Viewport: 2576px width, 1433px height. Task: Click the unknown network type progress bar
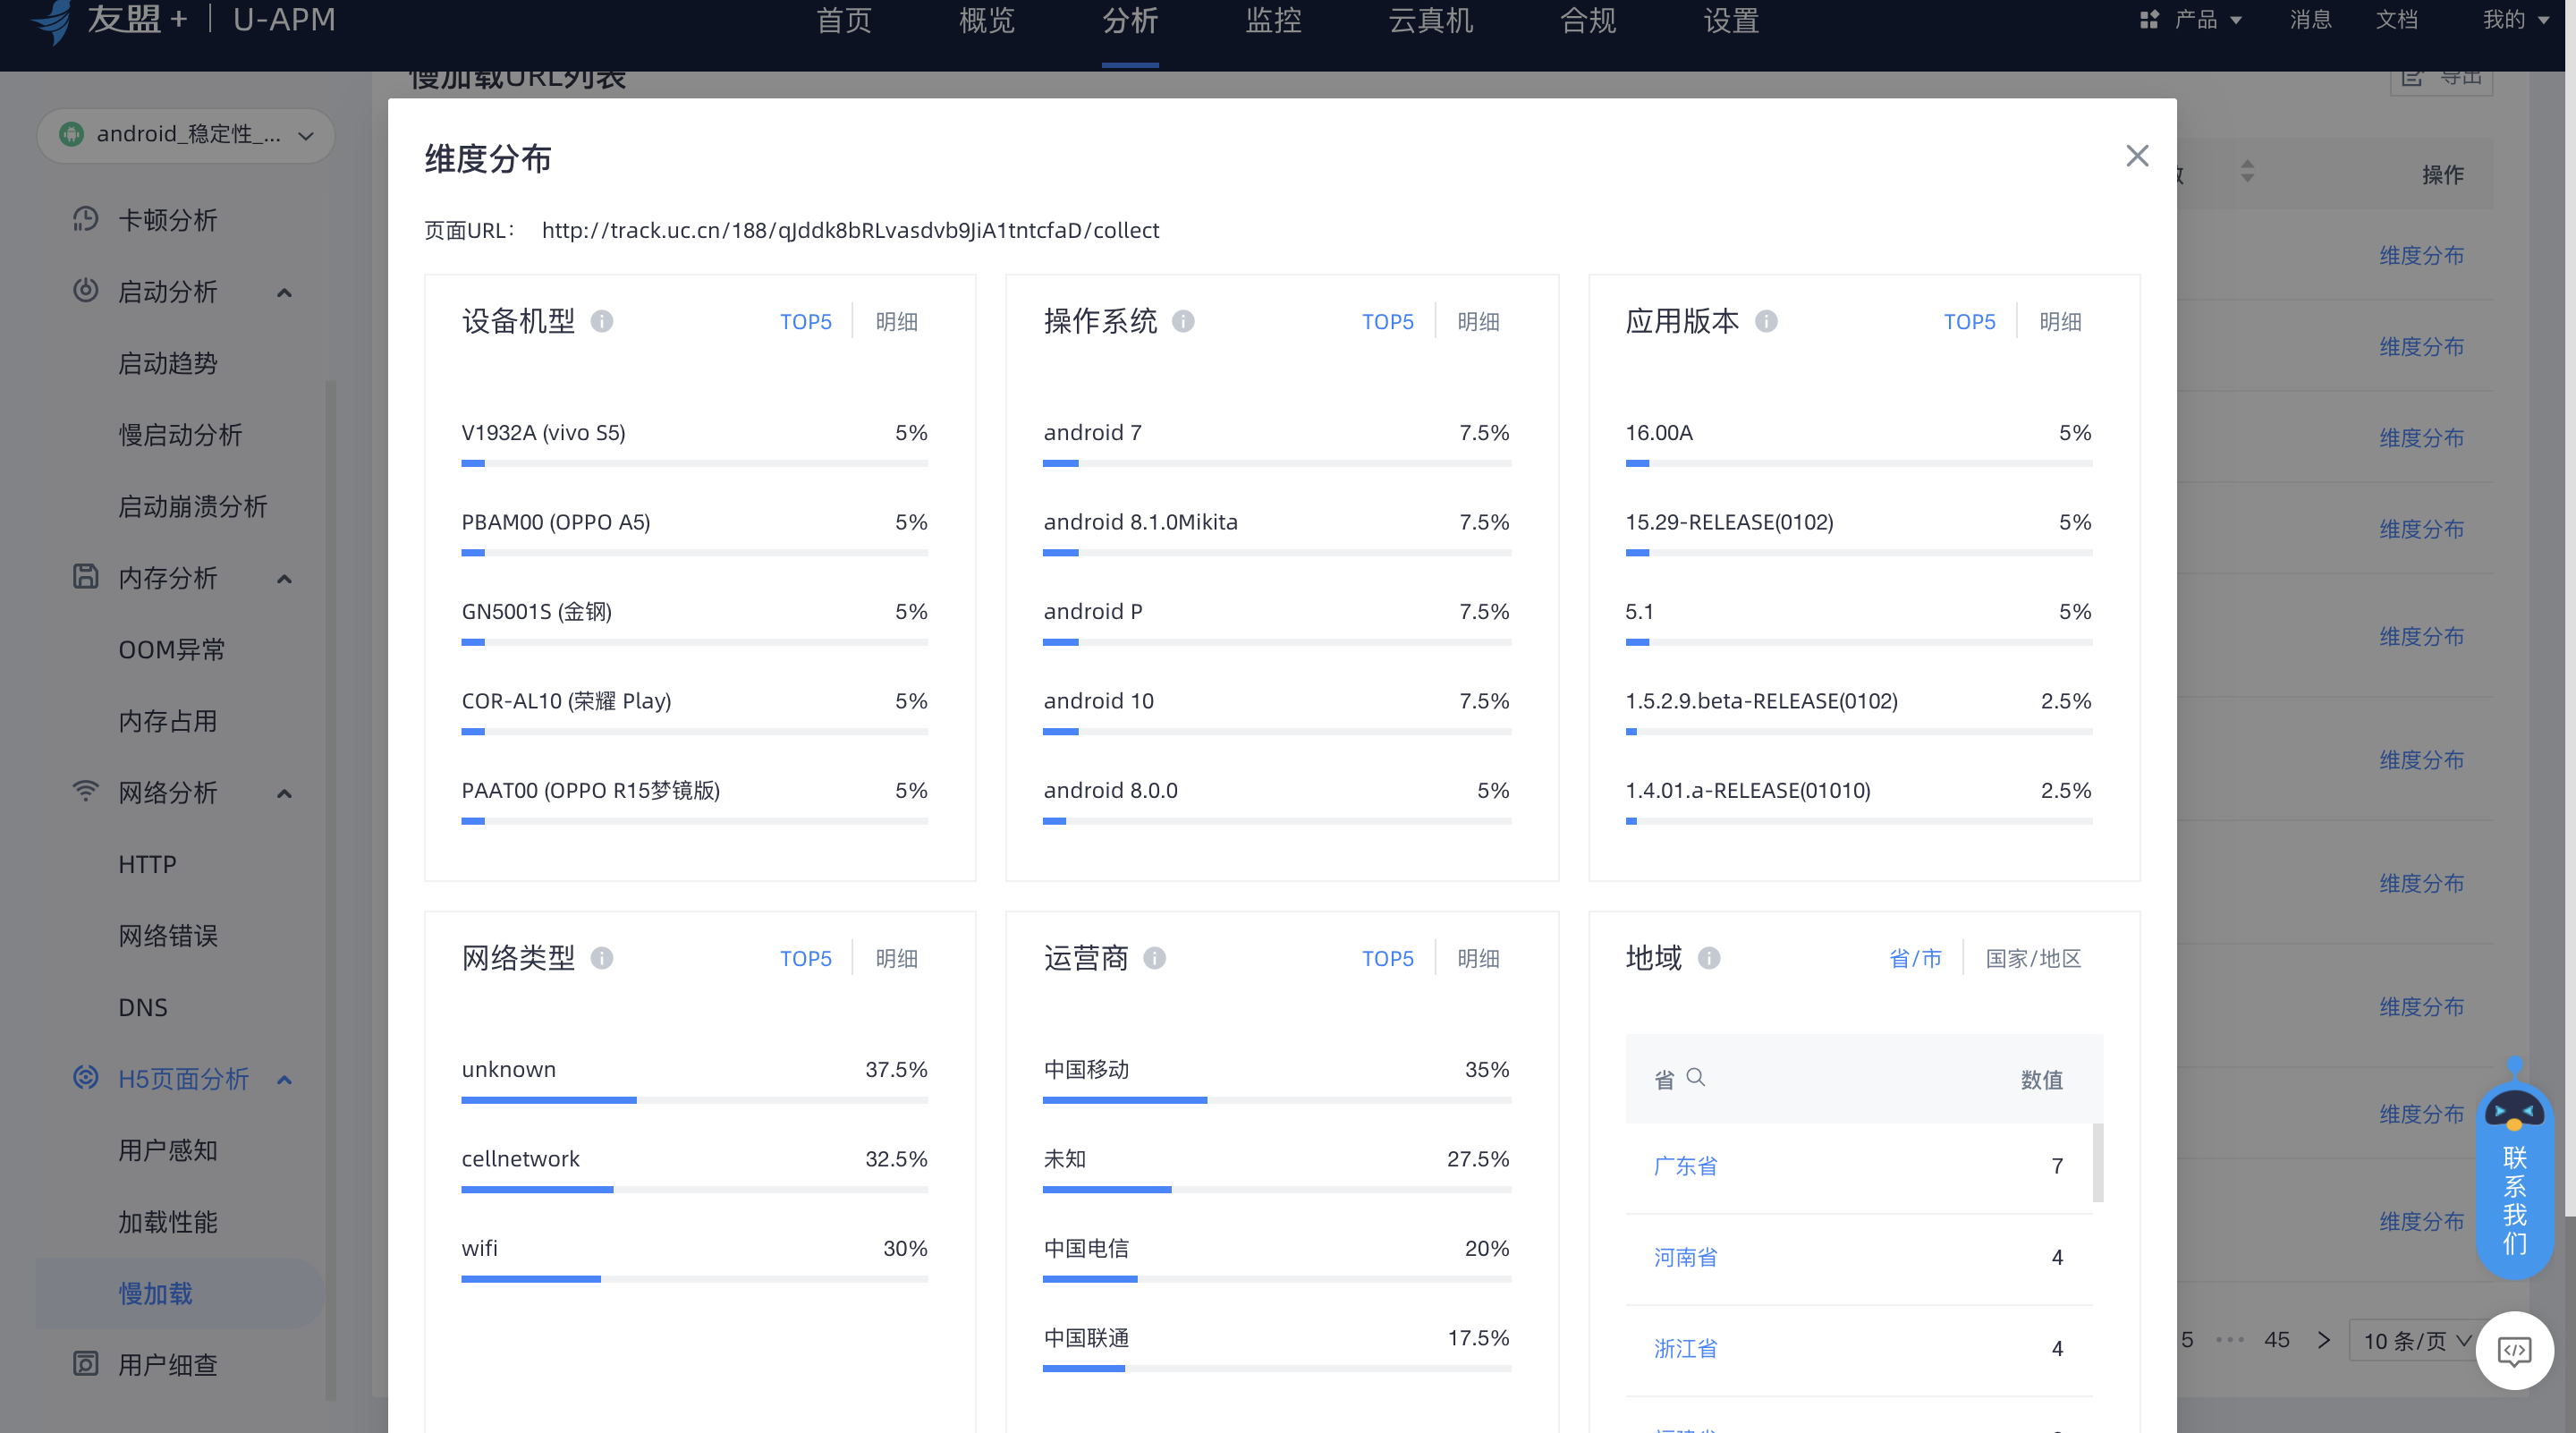694,1100
